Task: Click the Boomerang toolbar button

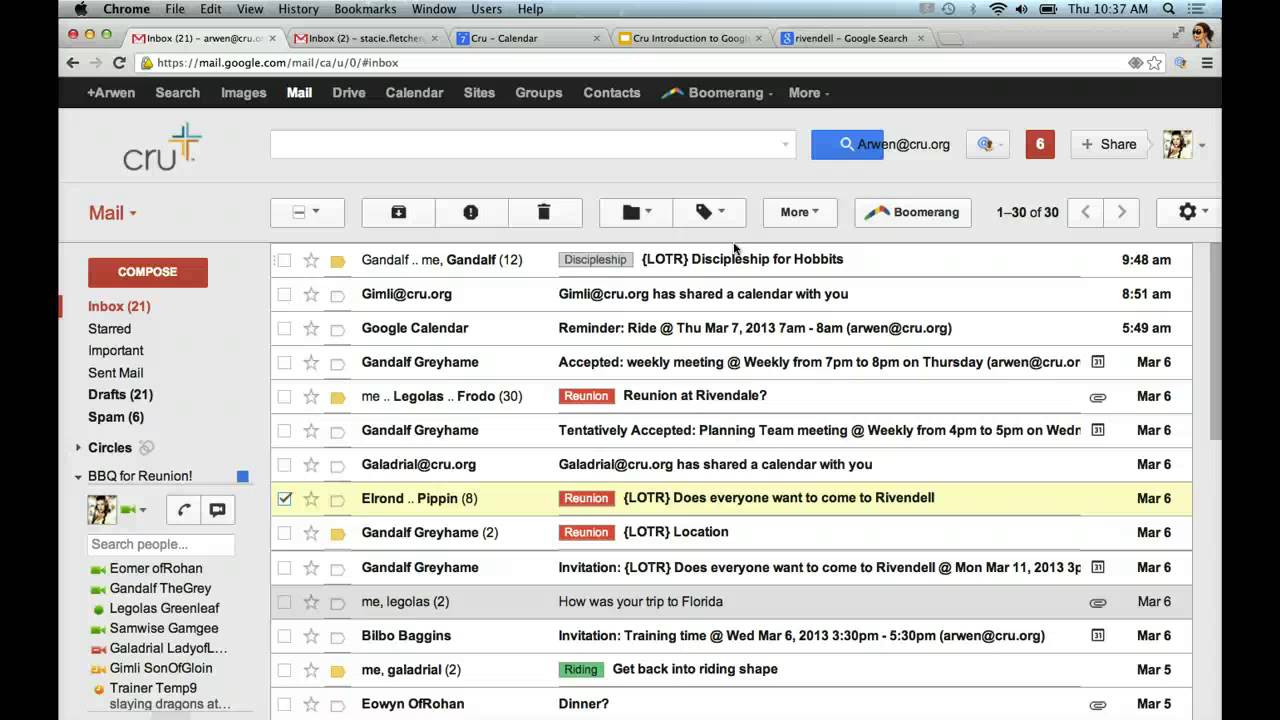Action: (912, 212)
